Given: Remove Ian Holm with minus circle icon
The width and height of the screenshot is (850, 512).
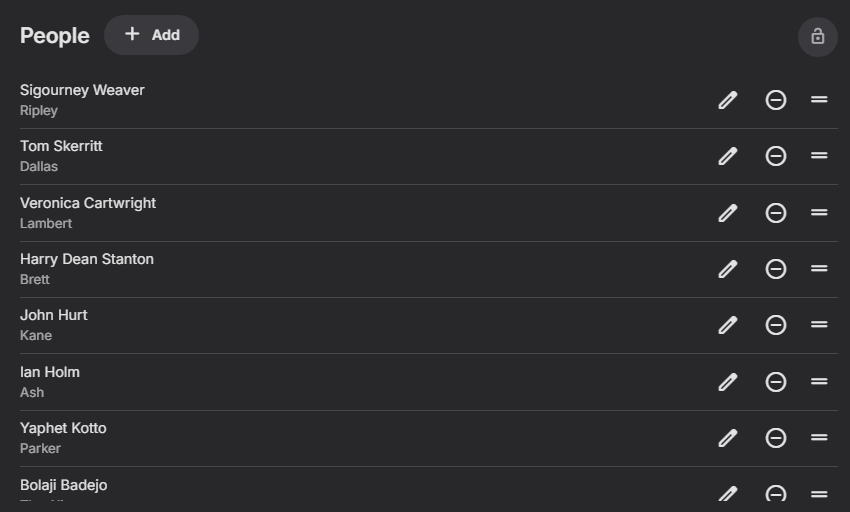Looking at the screenshot, I should (x=776, y=382).
